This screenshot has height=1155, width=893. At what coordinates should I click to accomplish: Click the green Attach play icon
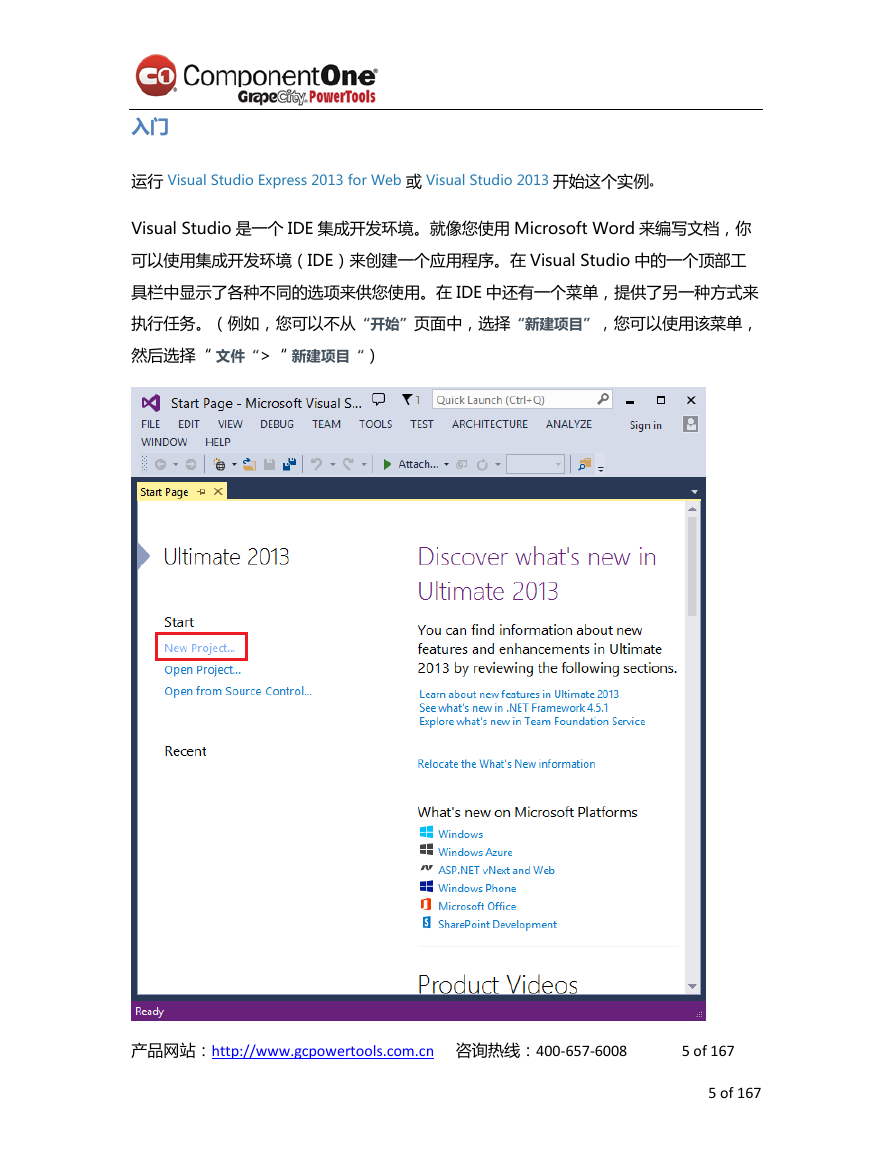(x=387, y=464)
